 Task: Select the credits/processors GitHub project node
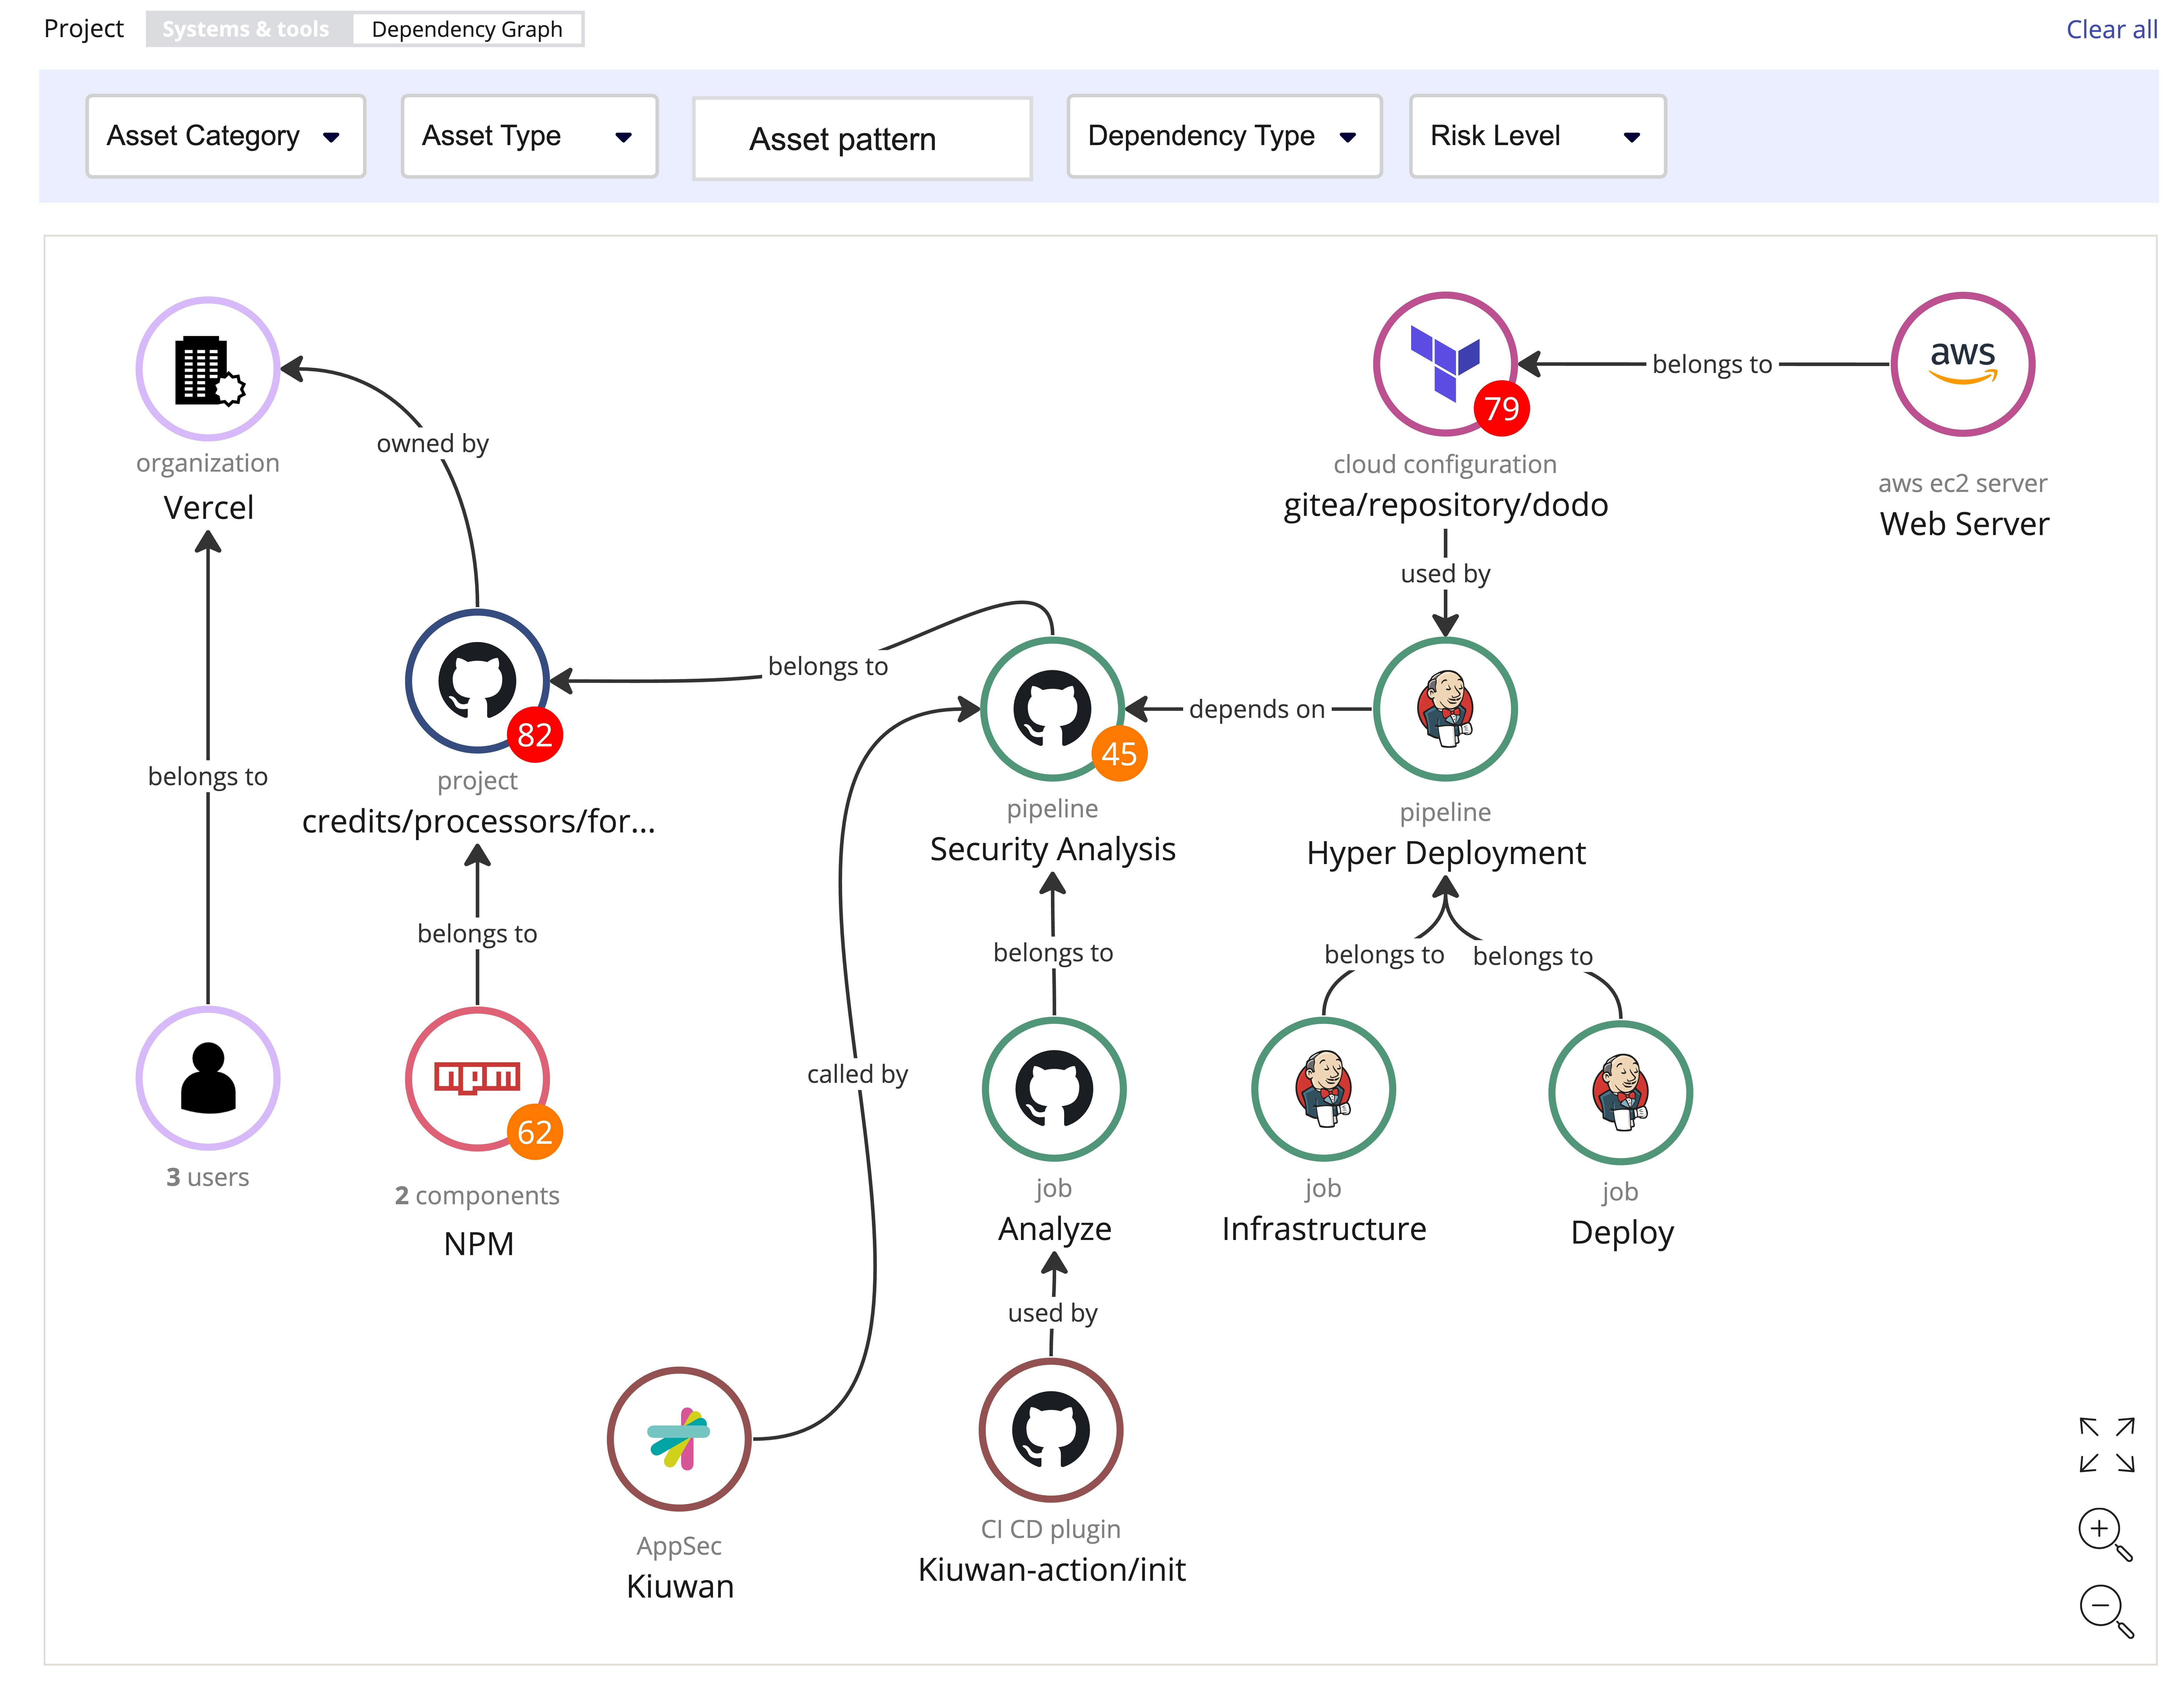(477, 681)
